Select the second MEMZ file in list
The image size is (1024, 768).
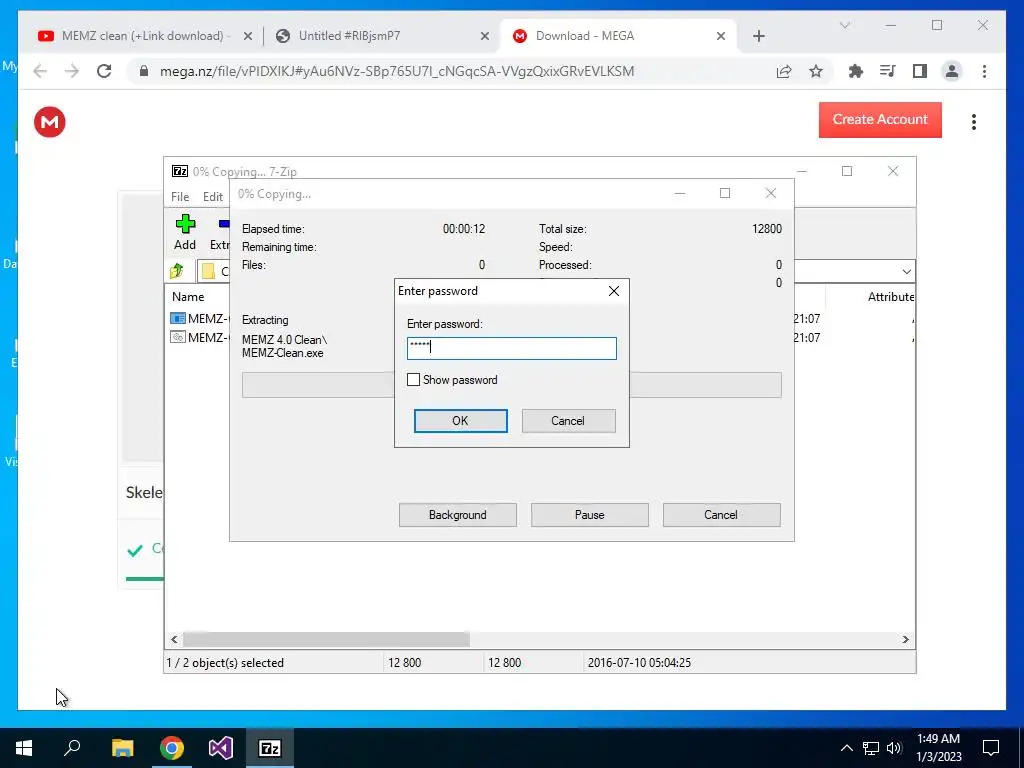click(199, 338)
